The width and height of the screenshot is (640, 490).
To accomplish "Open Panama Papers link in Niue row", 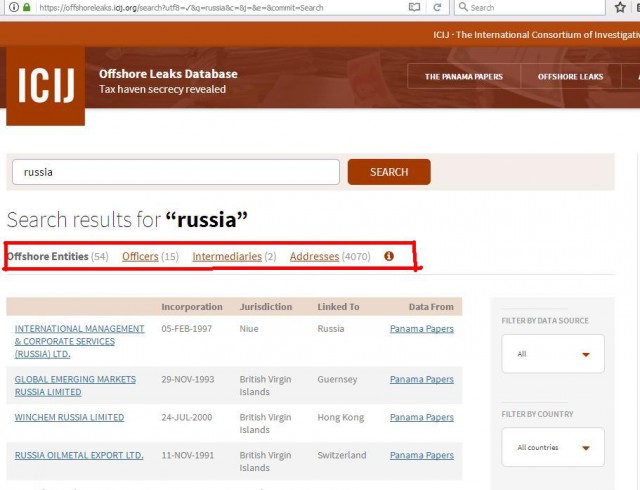I will point(422,329).
